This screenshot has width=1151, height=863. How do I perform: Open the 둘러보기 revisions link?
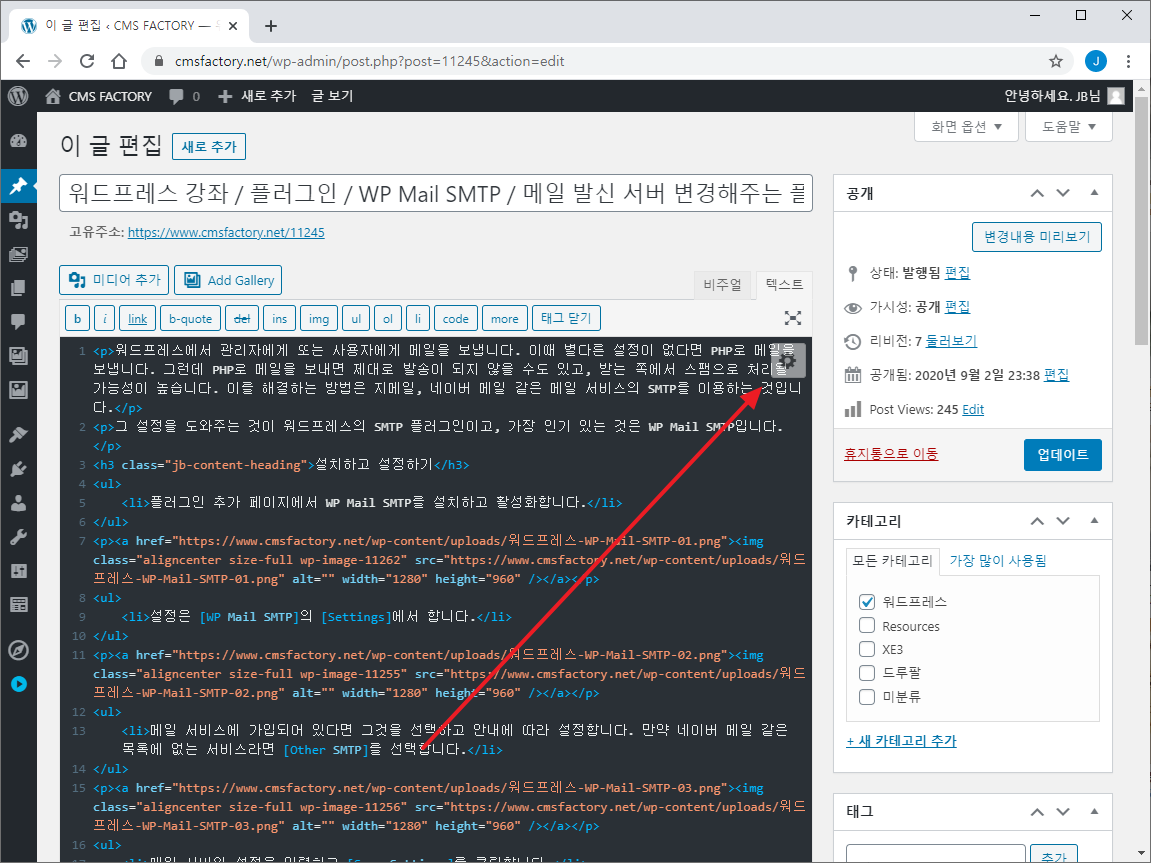pyautogui.click(x=951, y=341)
